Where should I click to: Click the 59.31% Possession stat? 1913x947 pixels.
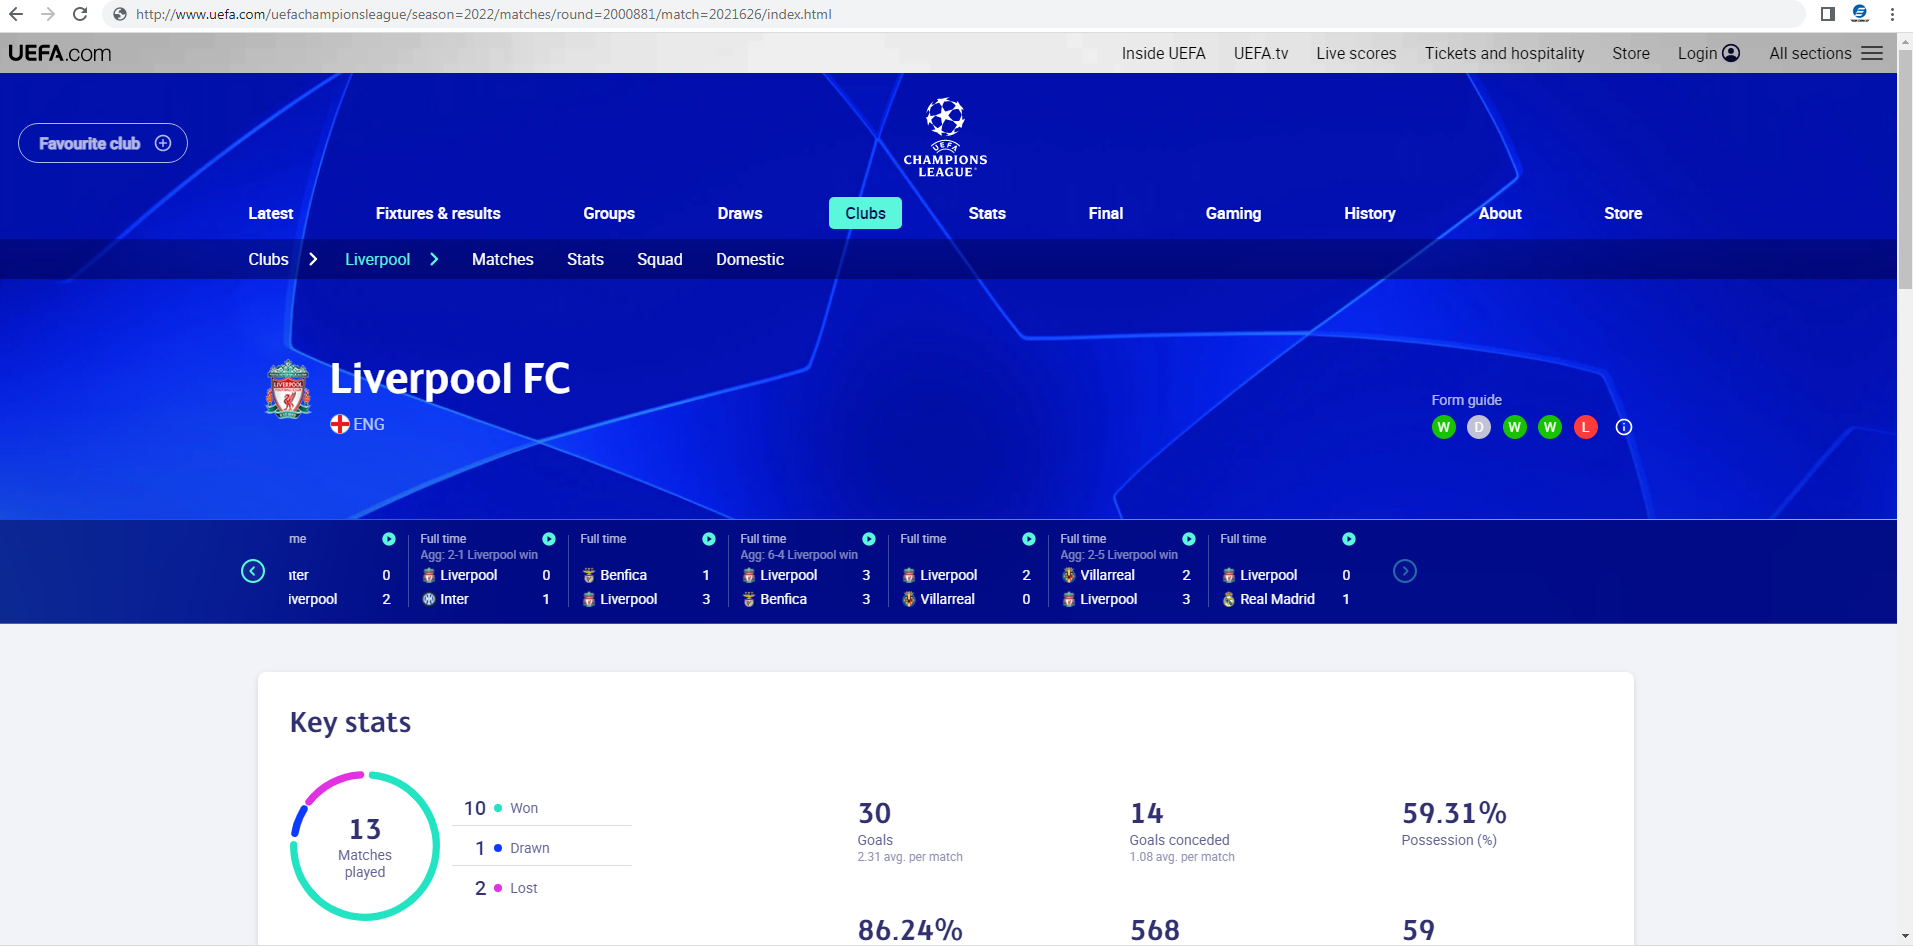point(1453,823)
